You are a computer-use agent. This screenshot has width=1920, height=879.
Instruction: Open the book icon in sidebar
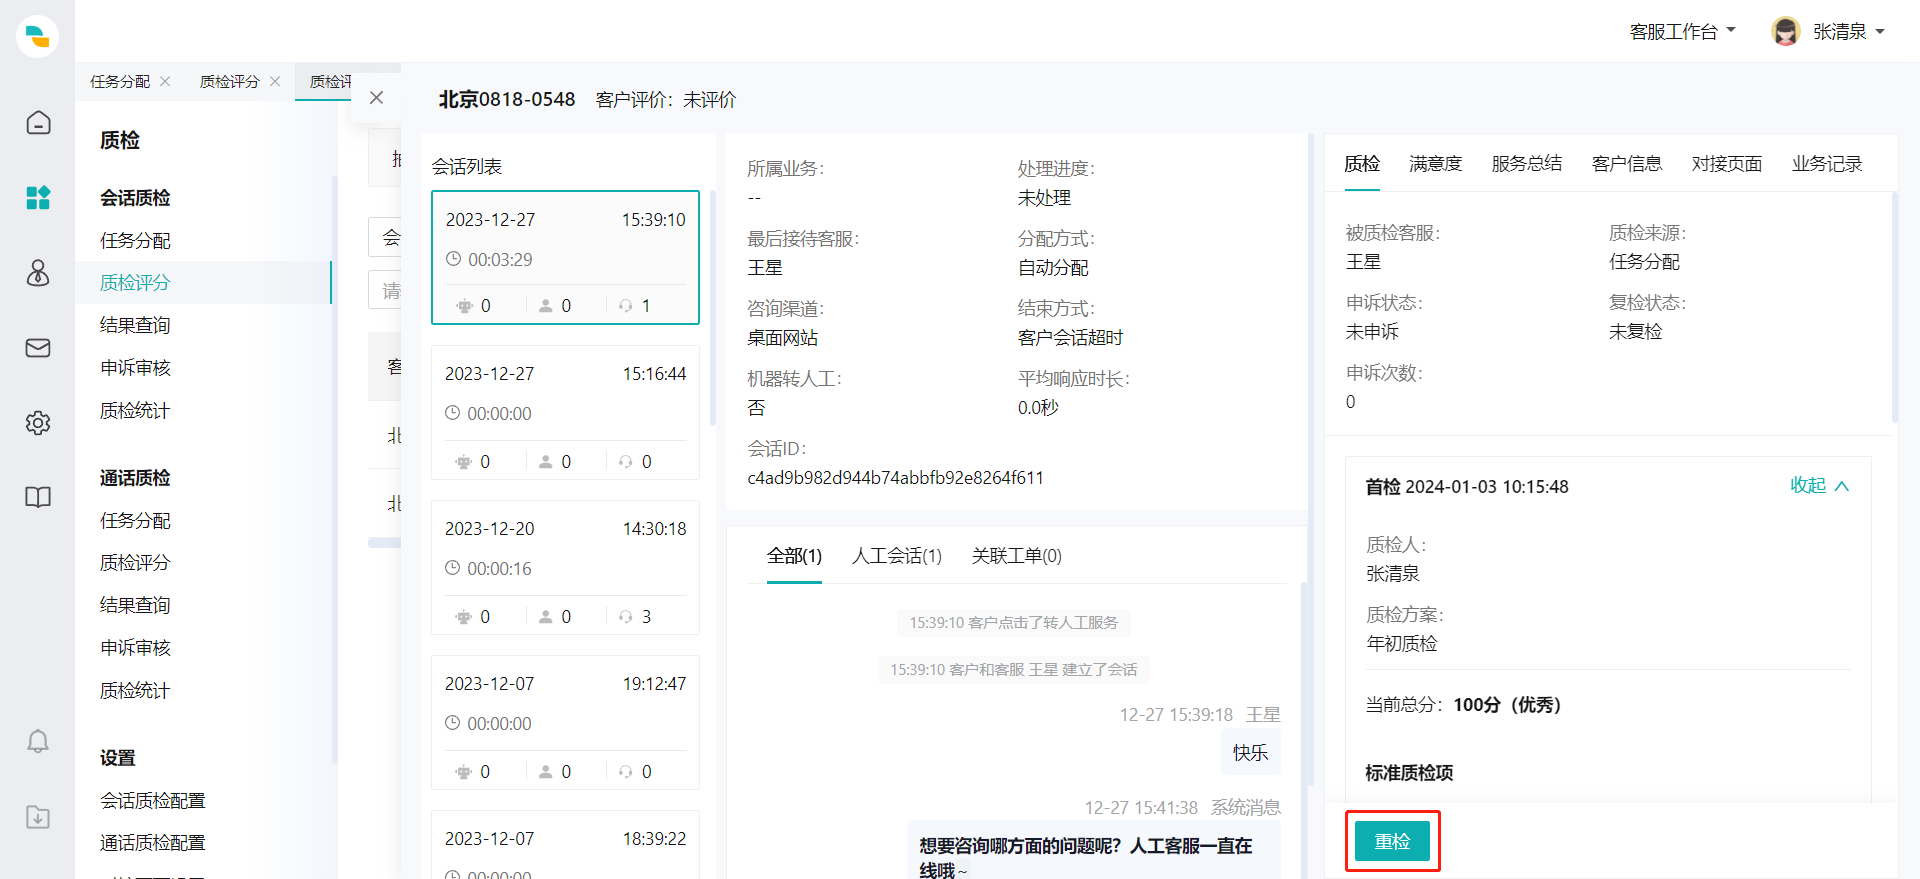click(38, 497)
